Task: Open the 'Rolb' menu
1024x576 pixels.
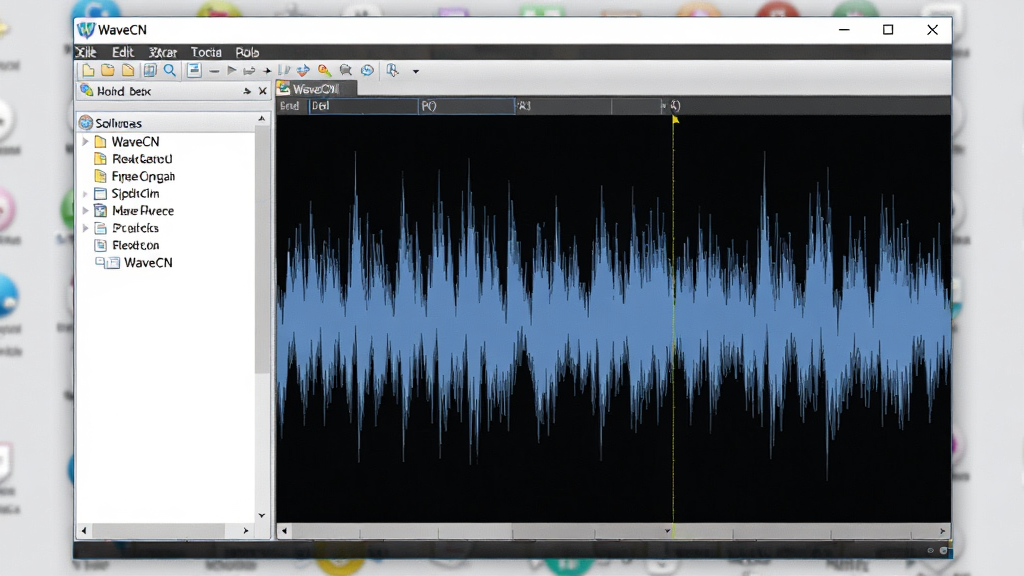Action: 247,52
